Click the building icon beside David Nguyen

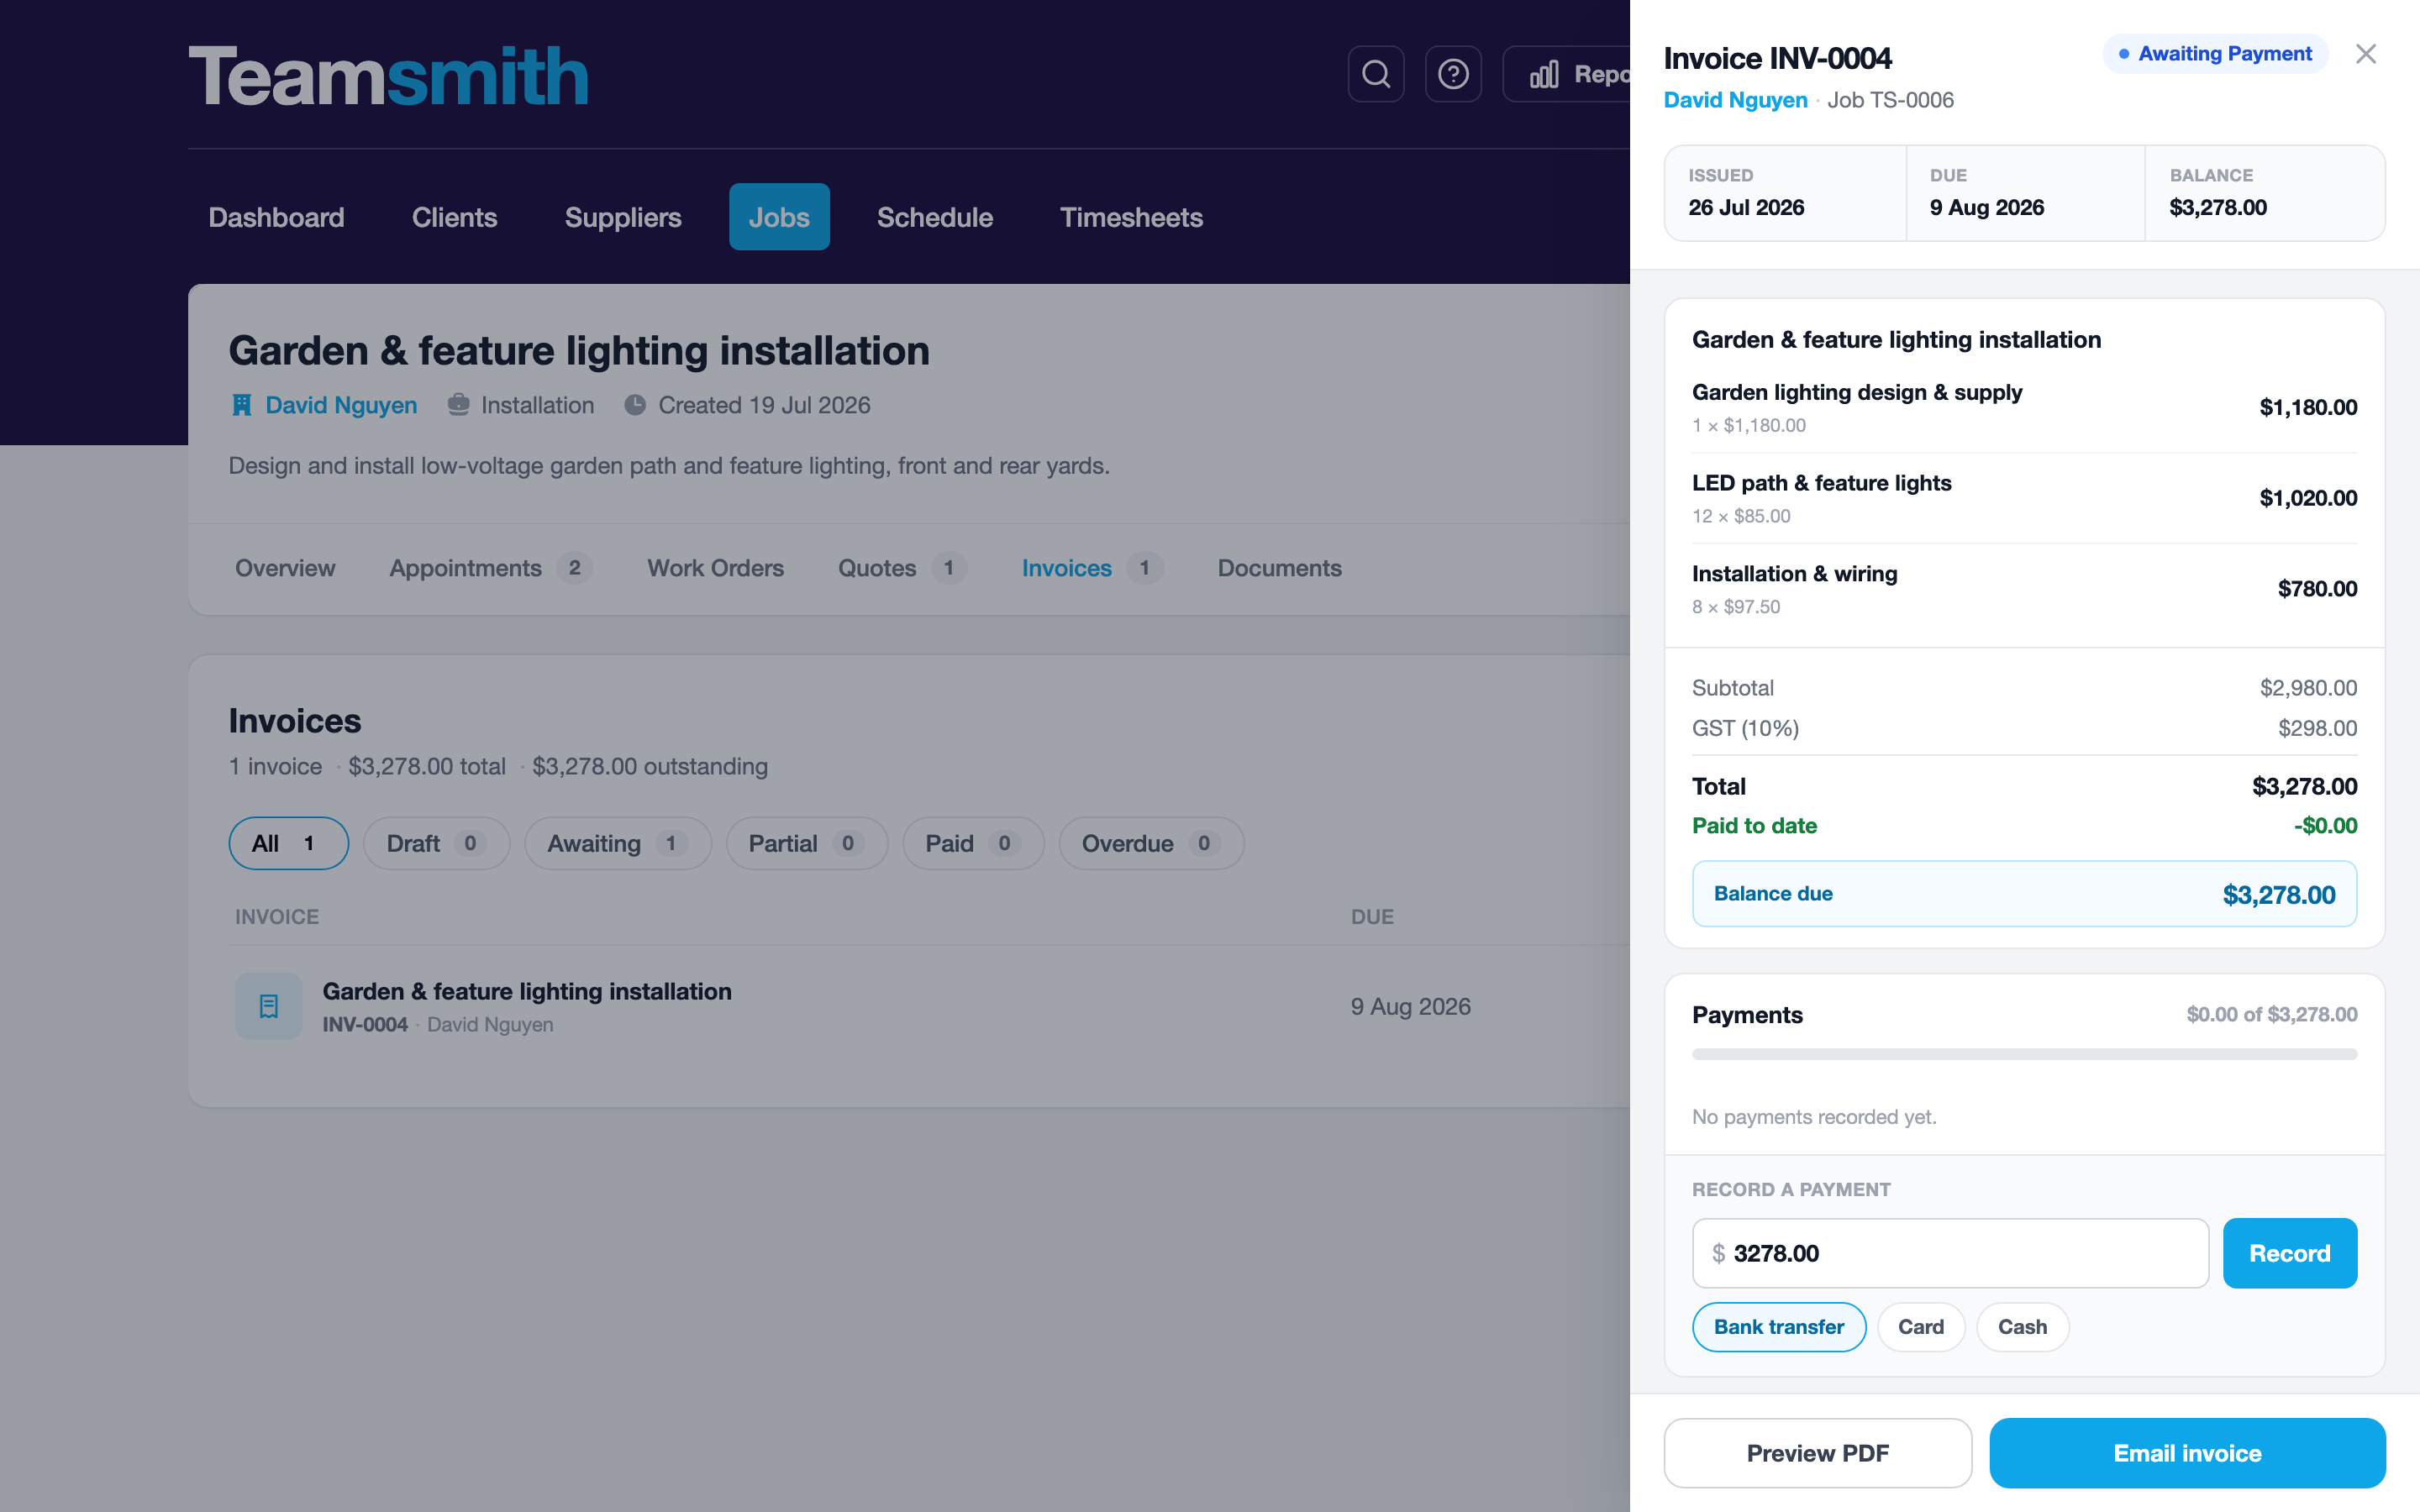pyautogui.click(x=241, y=405)
